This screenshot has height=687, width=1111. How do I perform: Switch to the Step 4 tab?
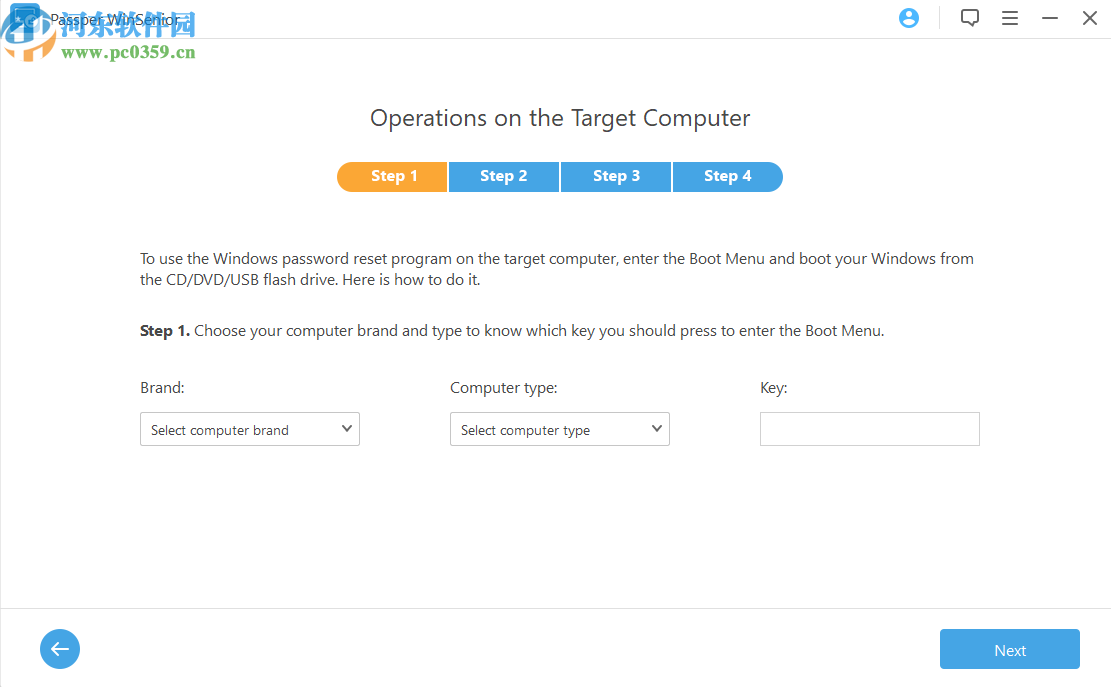(x=727, y=176)
